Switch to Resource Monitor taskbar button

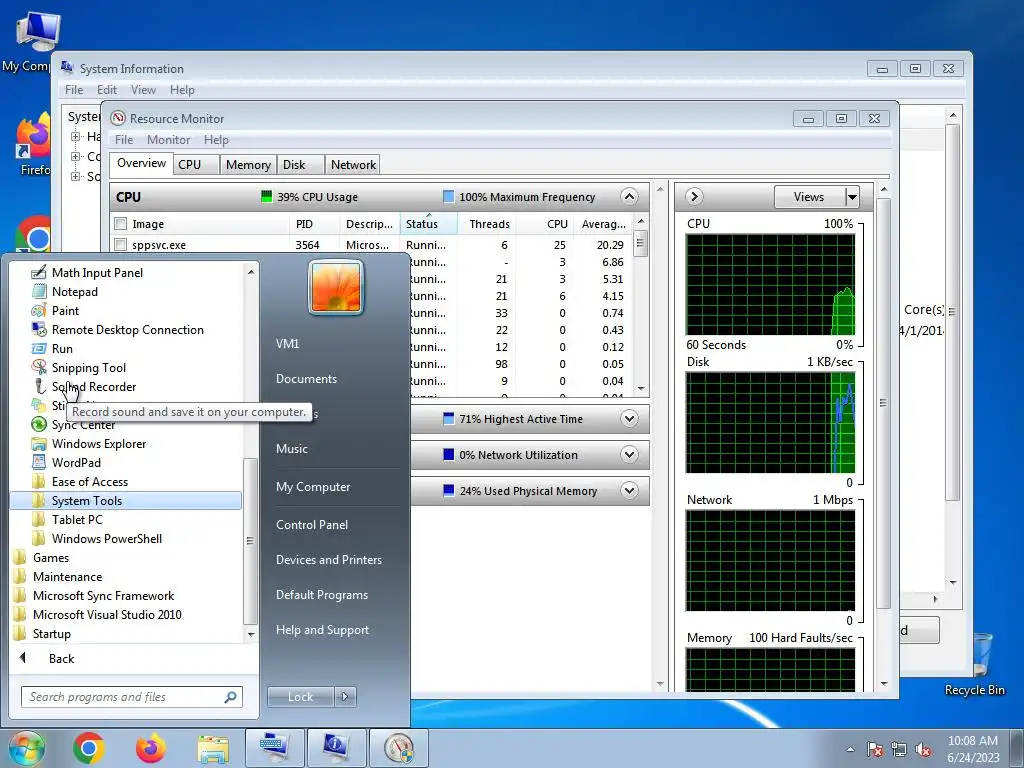coord(399,748)
